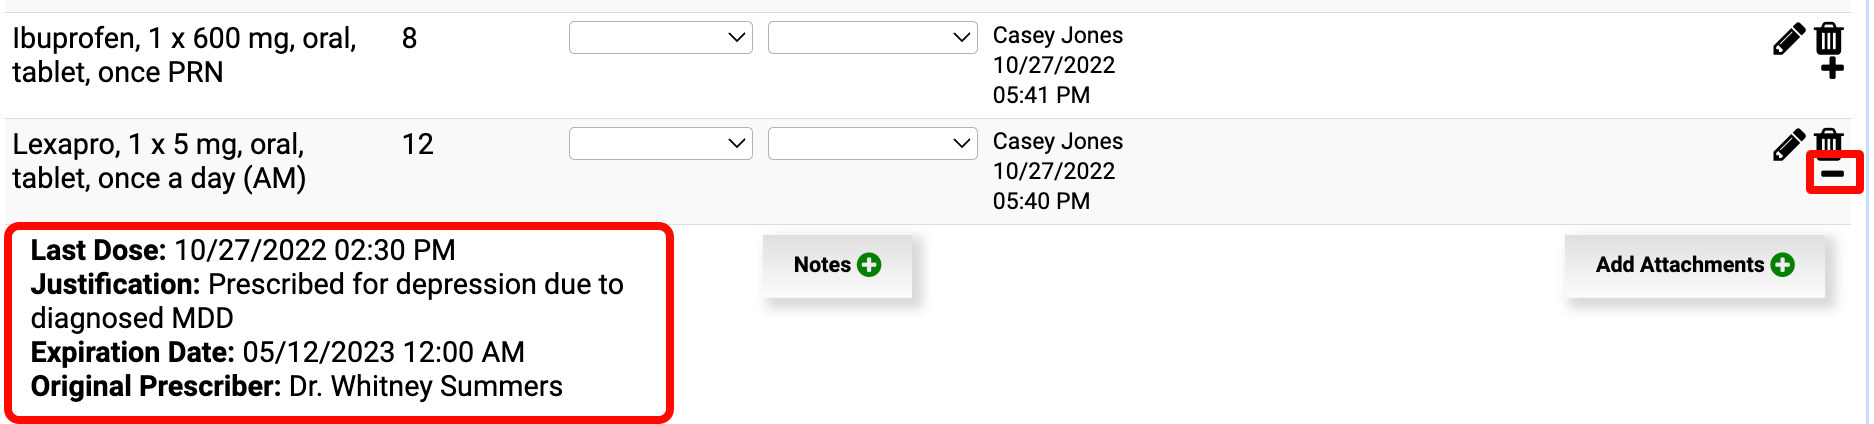Delete the Ibuprofen entry using the trash icon
1874x424 pixels.
tap(1829, 38)
